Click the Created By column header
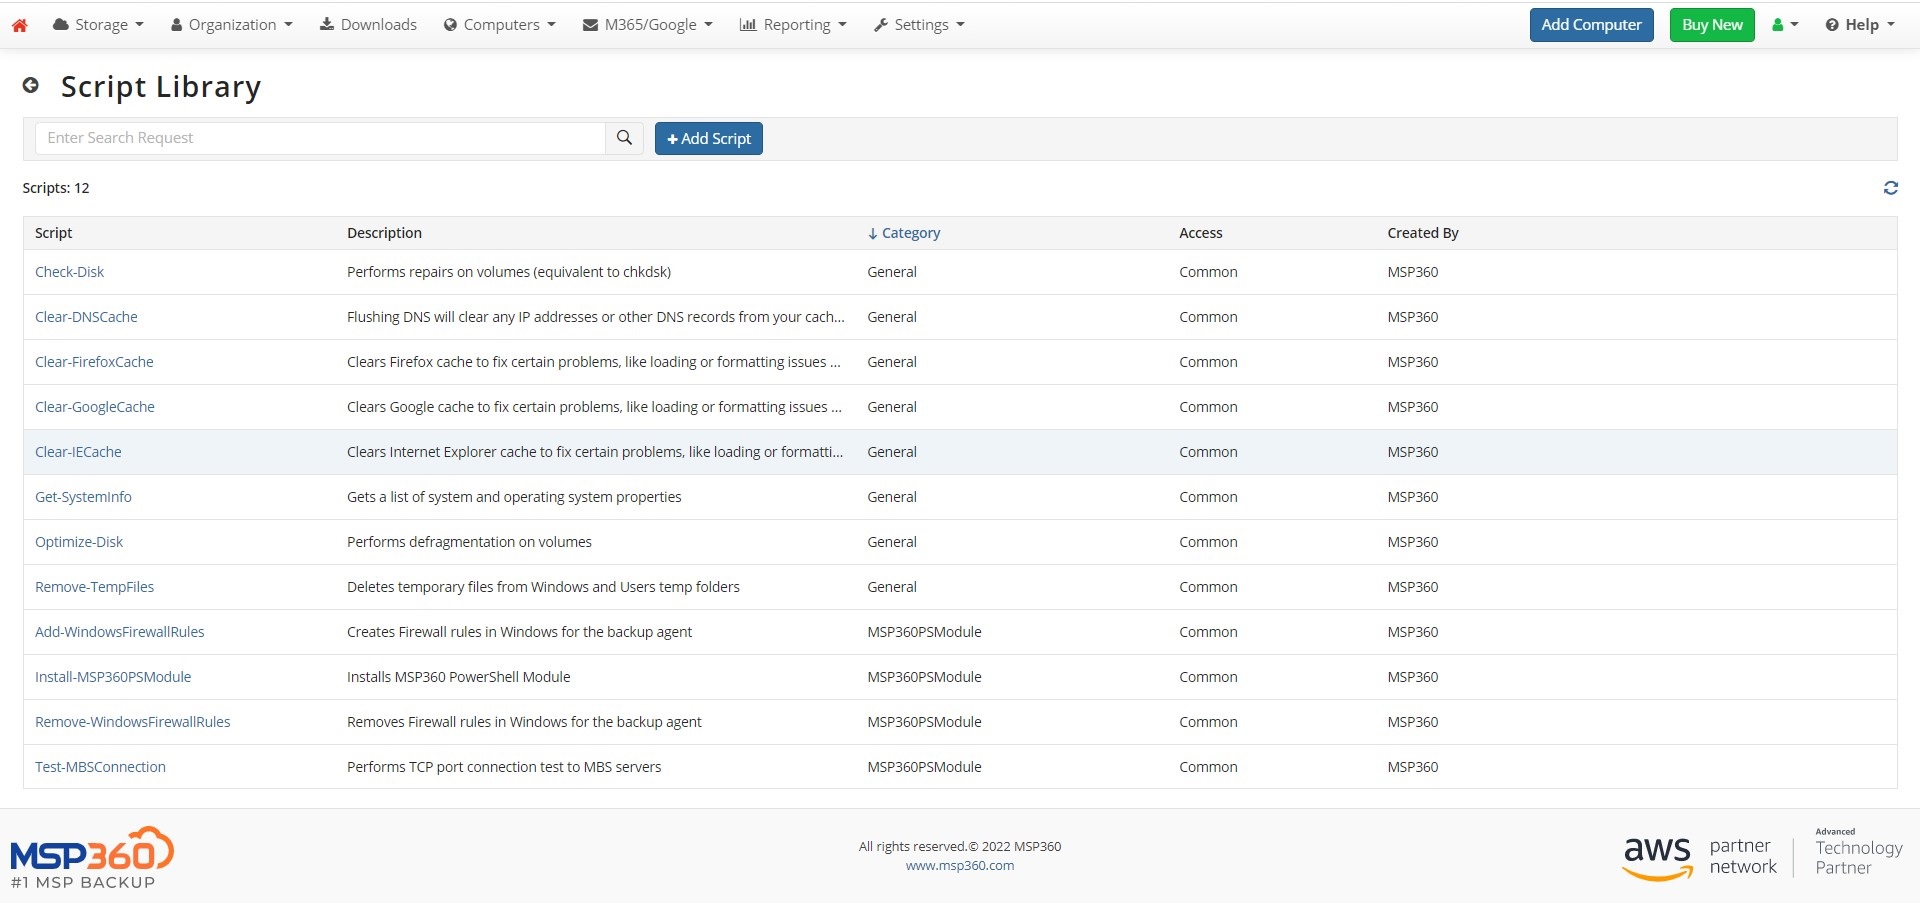 (1423, 233)
